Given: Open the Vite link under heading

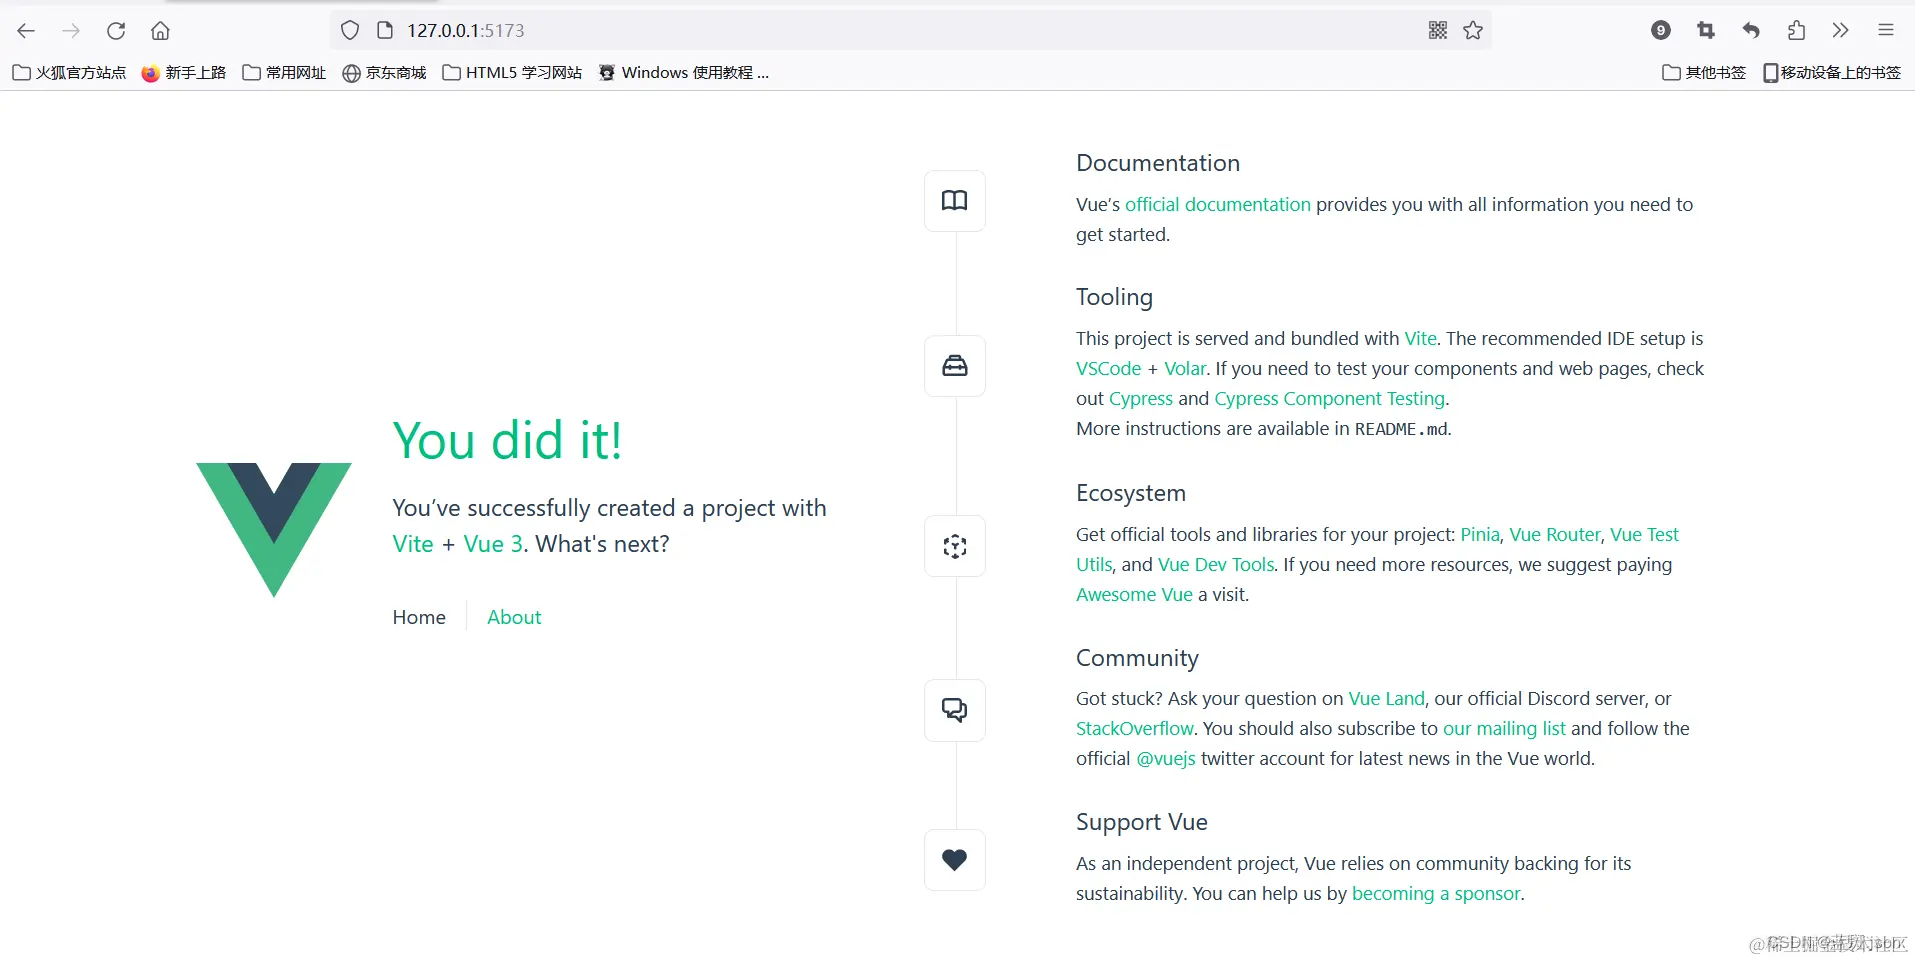Looking at the screenshot, I should coord(413,544).
